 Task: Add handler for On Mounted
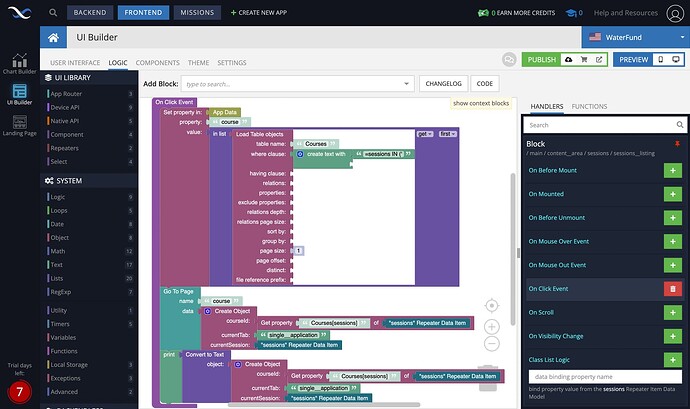pyautogui.click(x=673, y=194)
